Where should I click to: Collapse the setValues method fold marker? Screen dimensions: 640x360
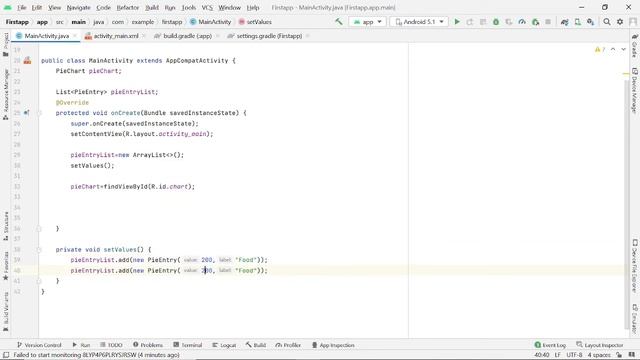(x=39, y=249)
